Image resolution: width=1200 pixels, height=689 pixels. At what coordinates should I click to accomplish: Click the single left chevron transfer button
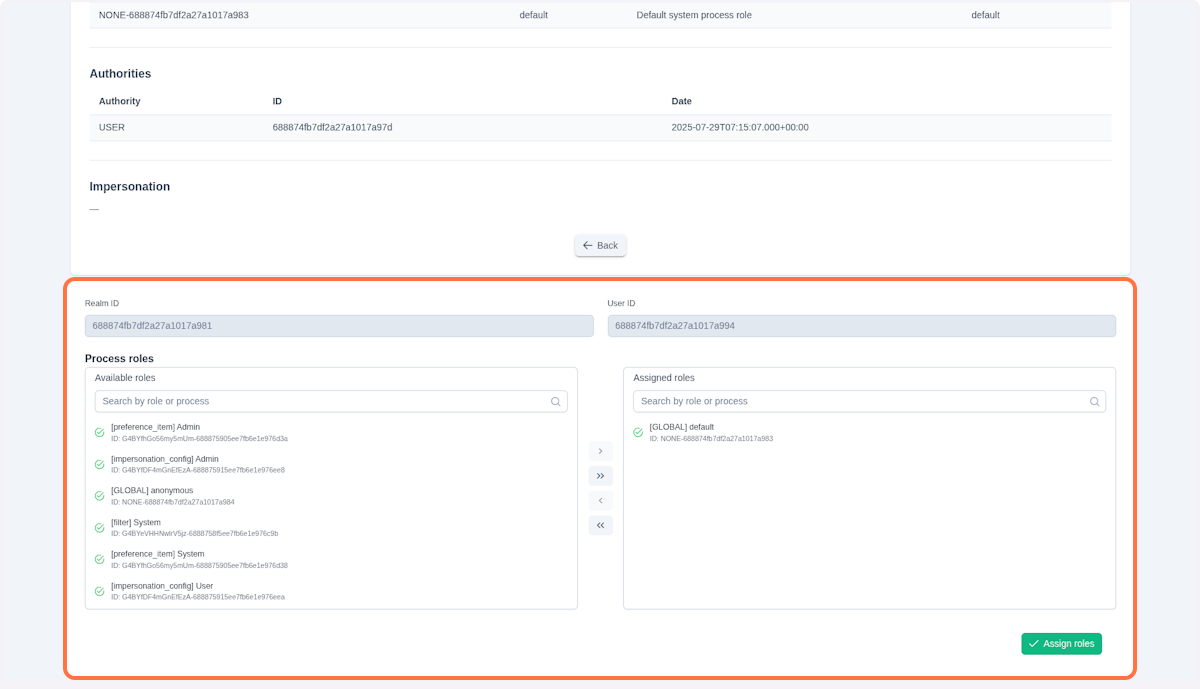pyautogui.click(x=600, y=500)
